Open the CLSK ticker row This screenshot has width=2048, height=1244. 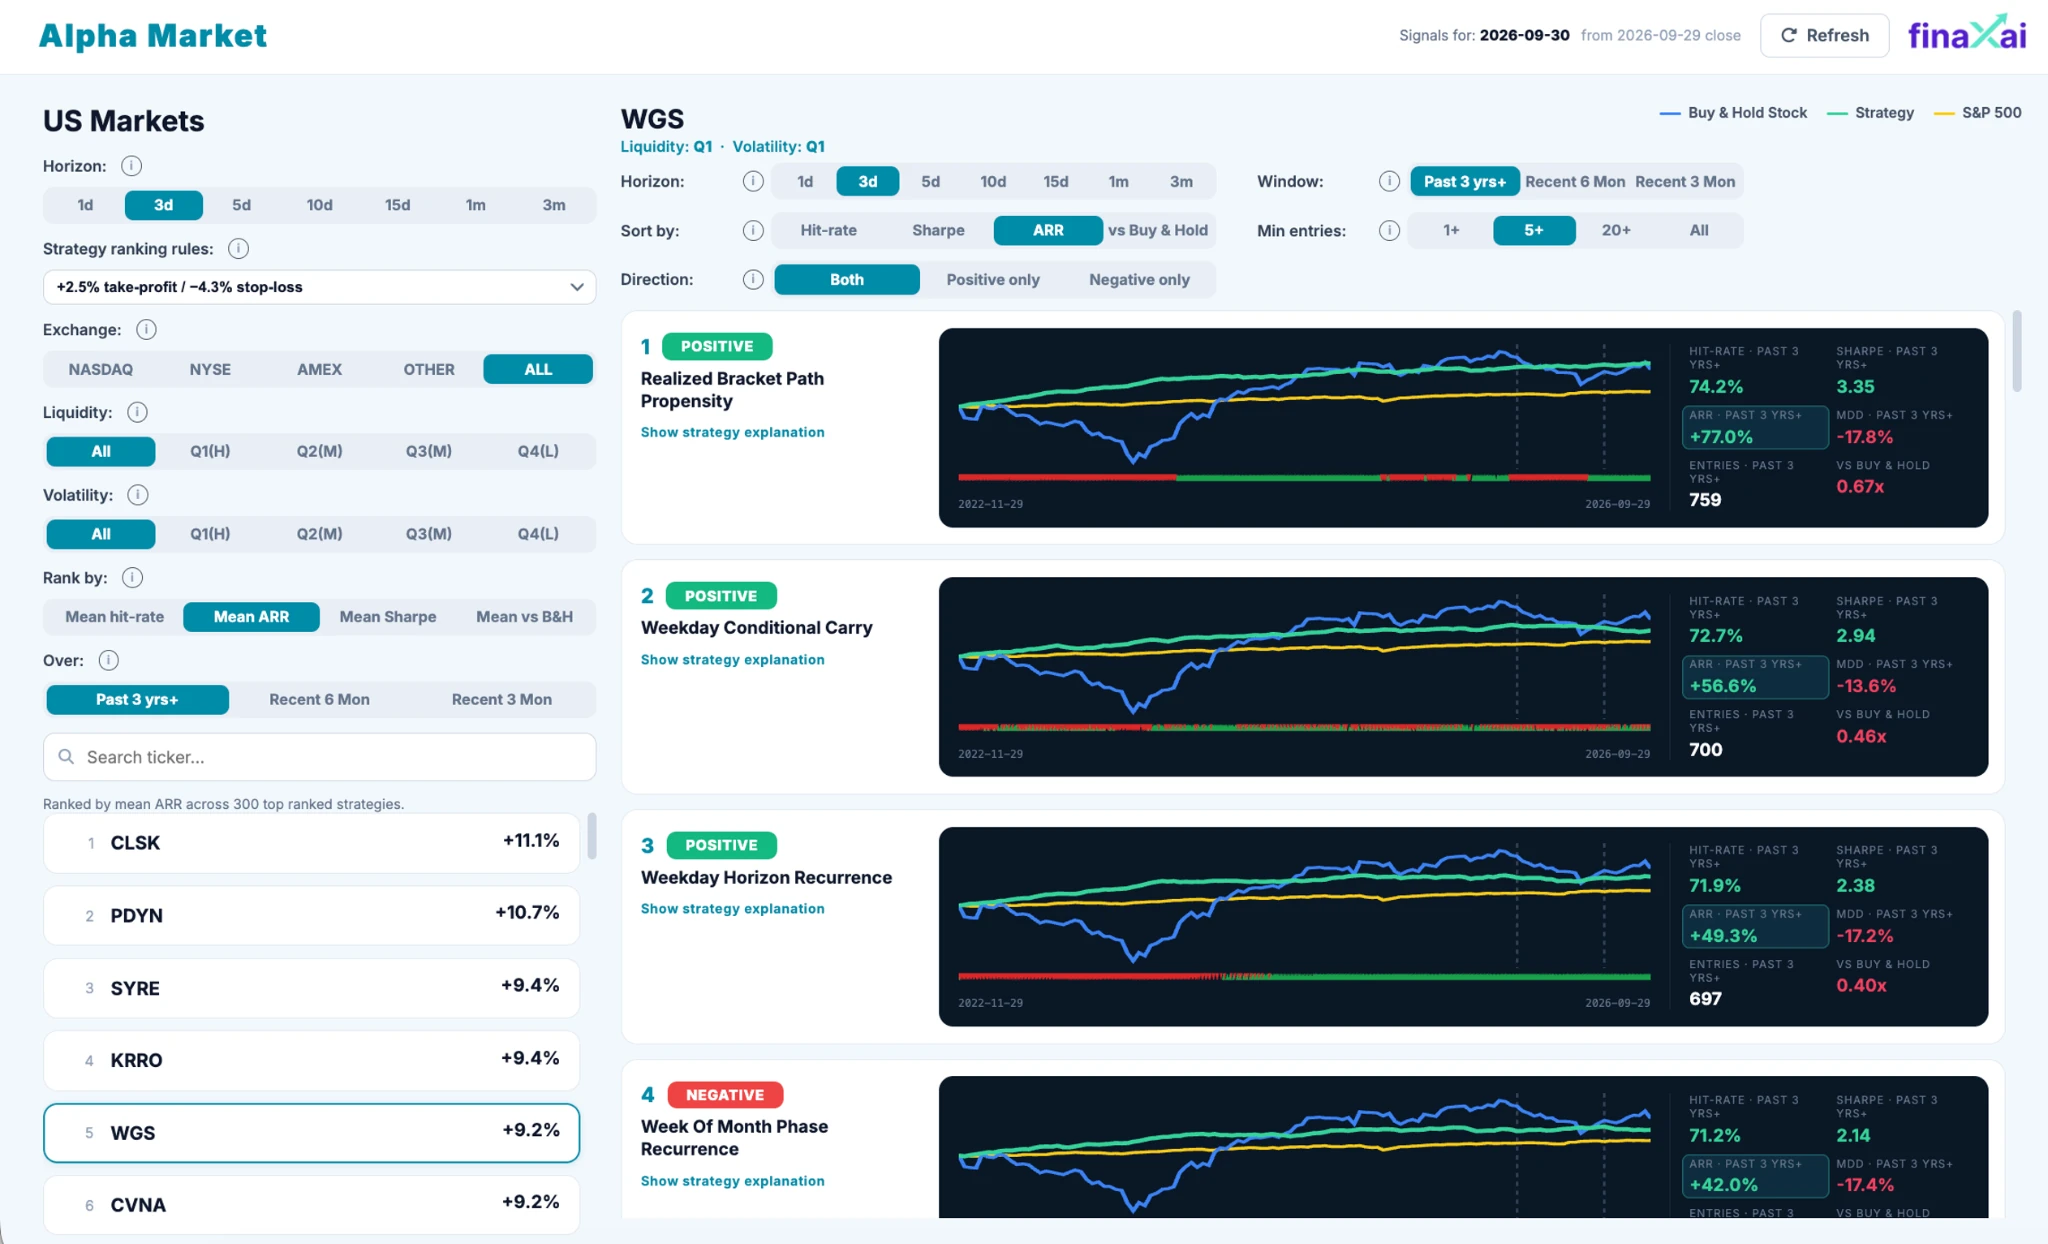pyautogui.click(x=312, y=843)
